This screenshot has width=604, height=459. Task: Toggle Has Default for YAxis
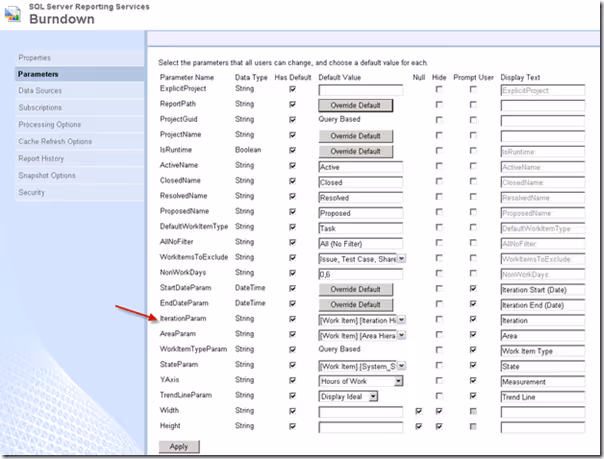(293, 380)
